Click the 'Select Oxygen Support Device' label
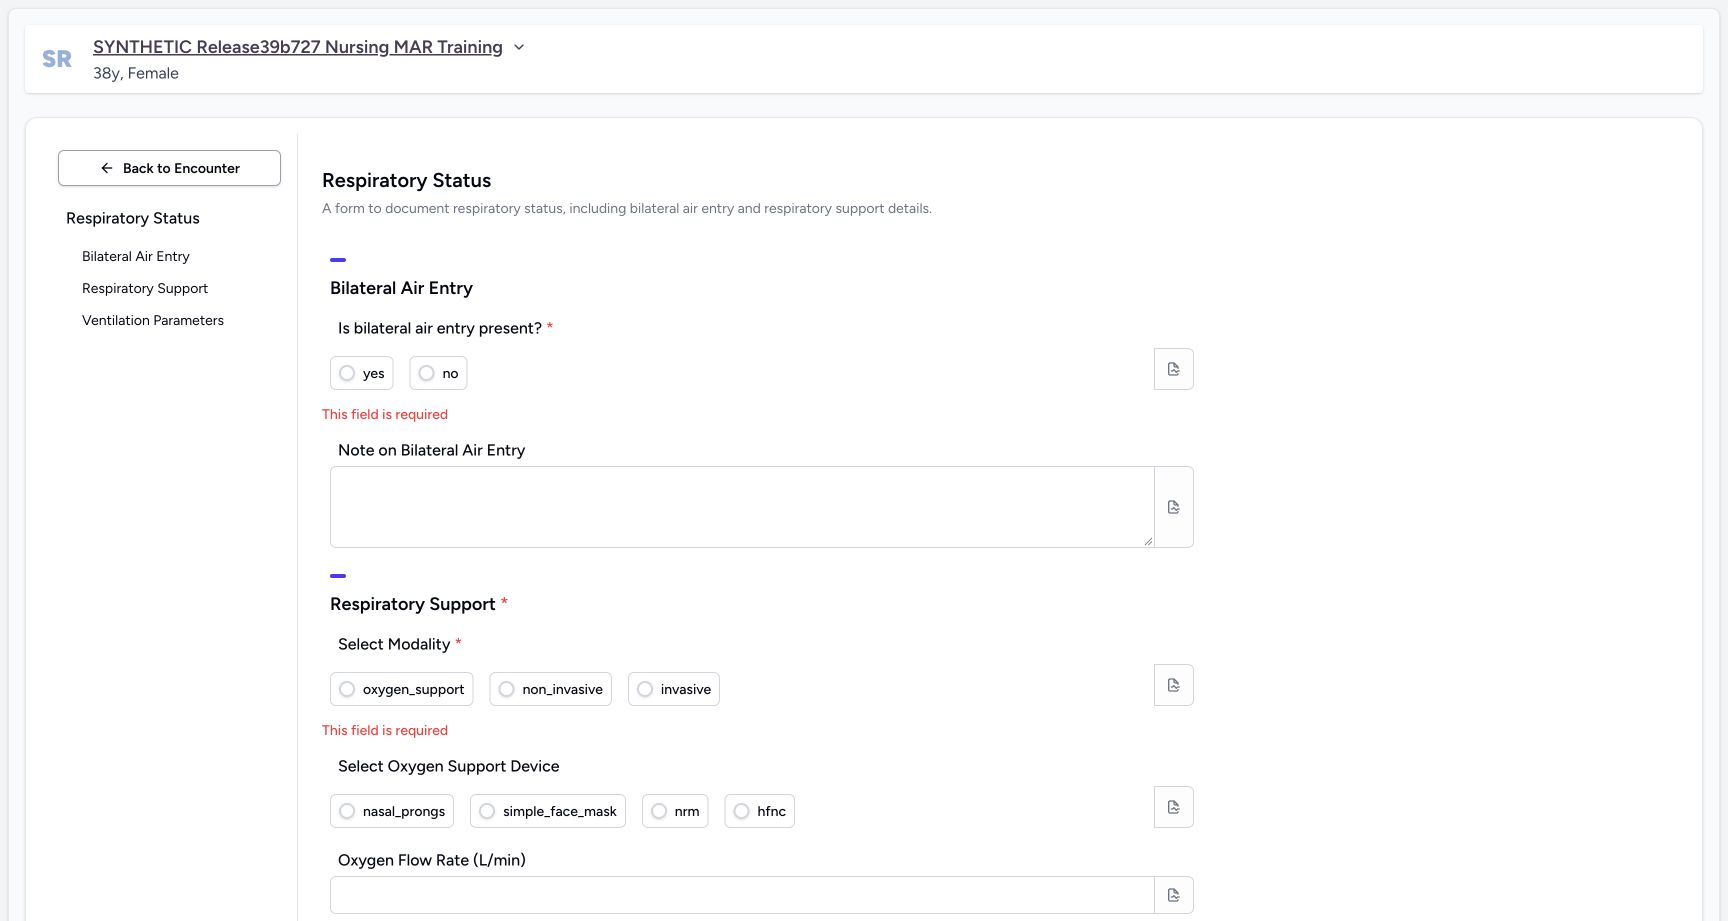Image resolution: width=1728 pixels, height=921 pixels. (x=449, y=766)
